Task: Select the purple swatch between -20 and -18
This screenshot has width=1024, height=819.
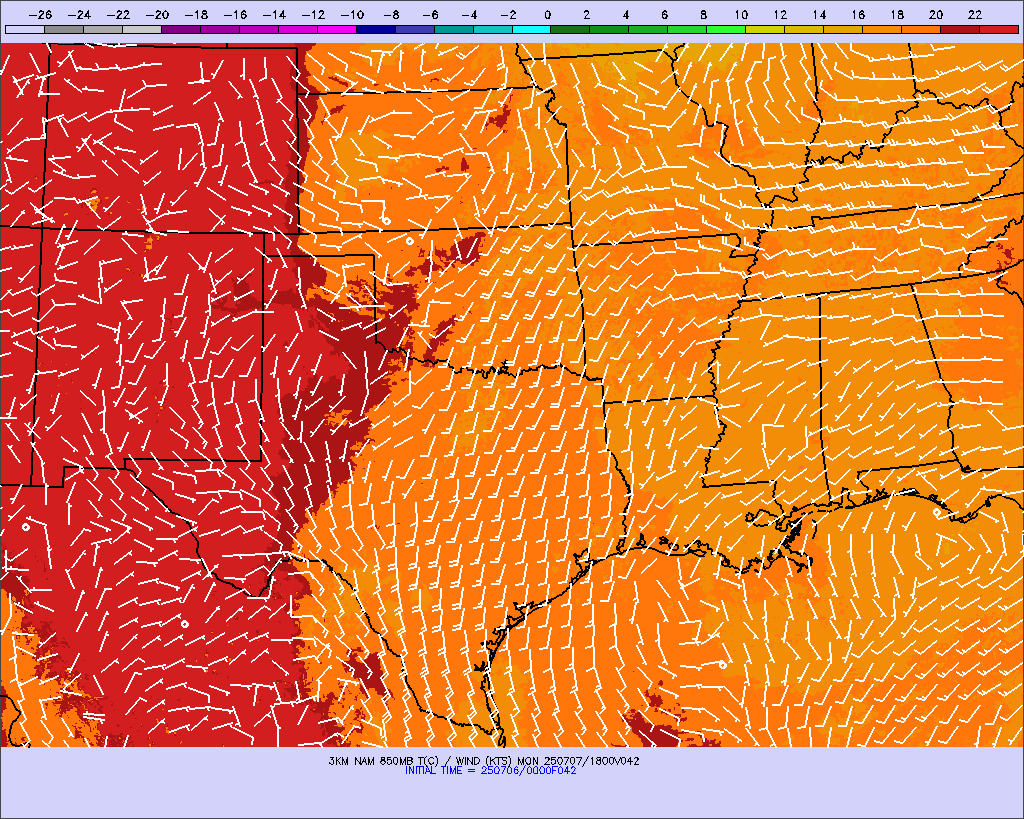Action: pyautogui.click(x=180, y=29)
